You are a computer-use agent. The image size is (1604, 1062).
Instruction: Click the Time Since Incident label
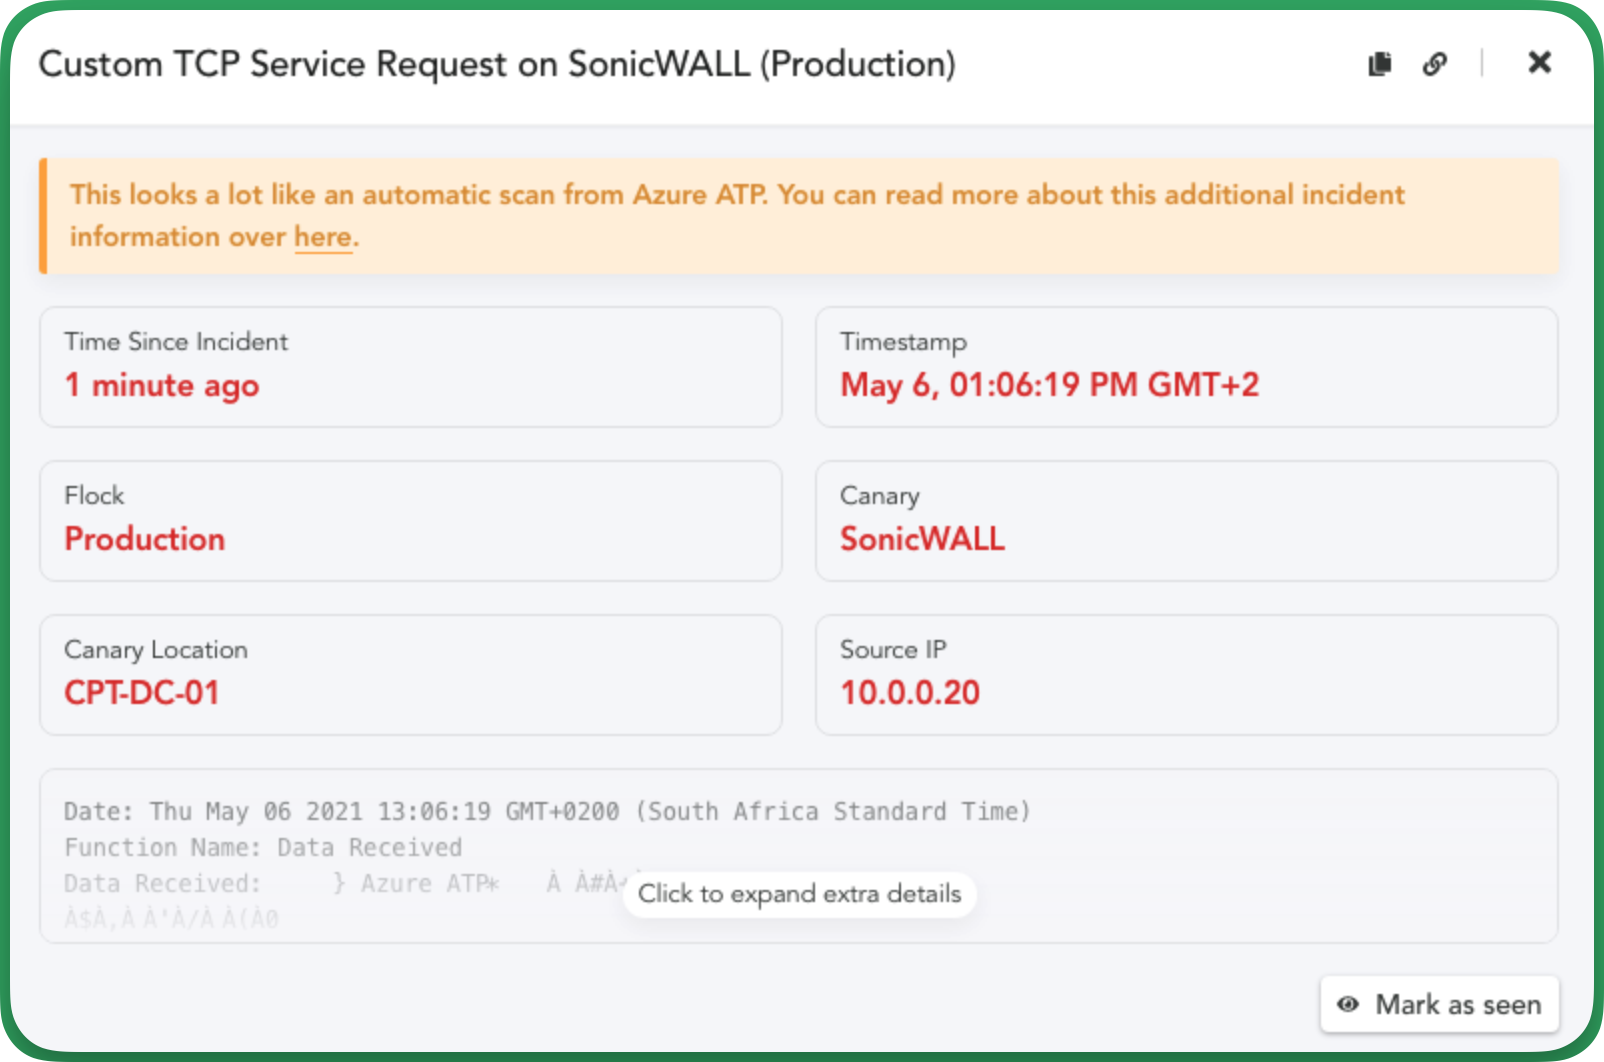[x=176, y=342]
